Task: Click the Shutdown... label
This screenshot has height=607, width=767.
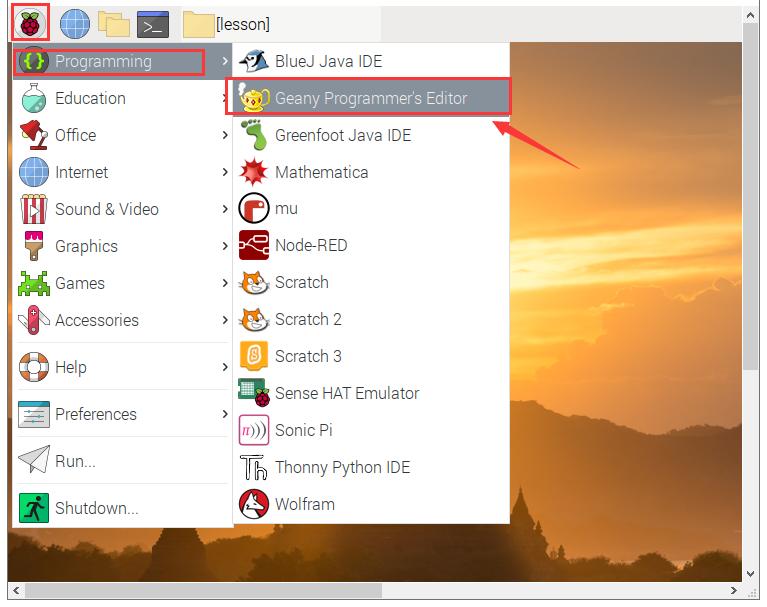Action: [97, 508]
